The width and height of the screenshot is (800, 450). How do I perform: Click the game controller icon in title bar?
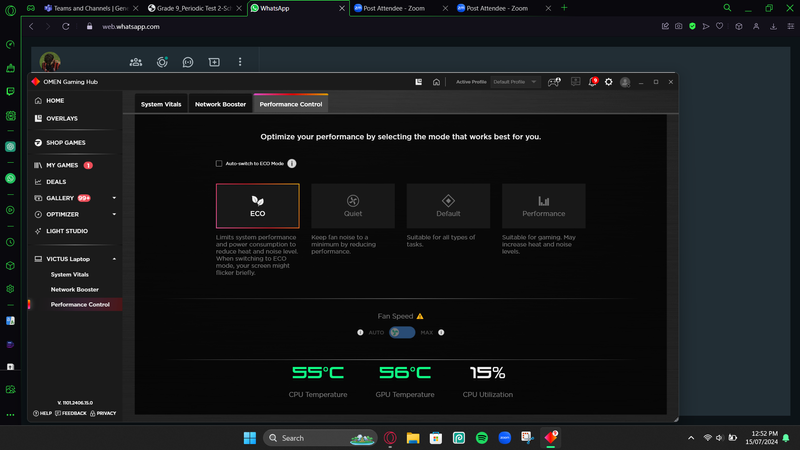(x=554, y=82)
